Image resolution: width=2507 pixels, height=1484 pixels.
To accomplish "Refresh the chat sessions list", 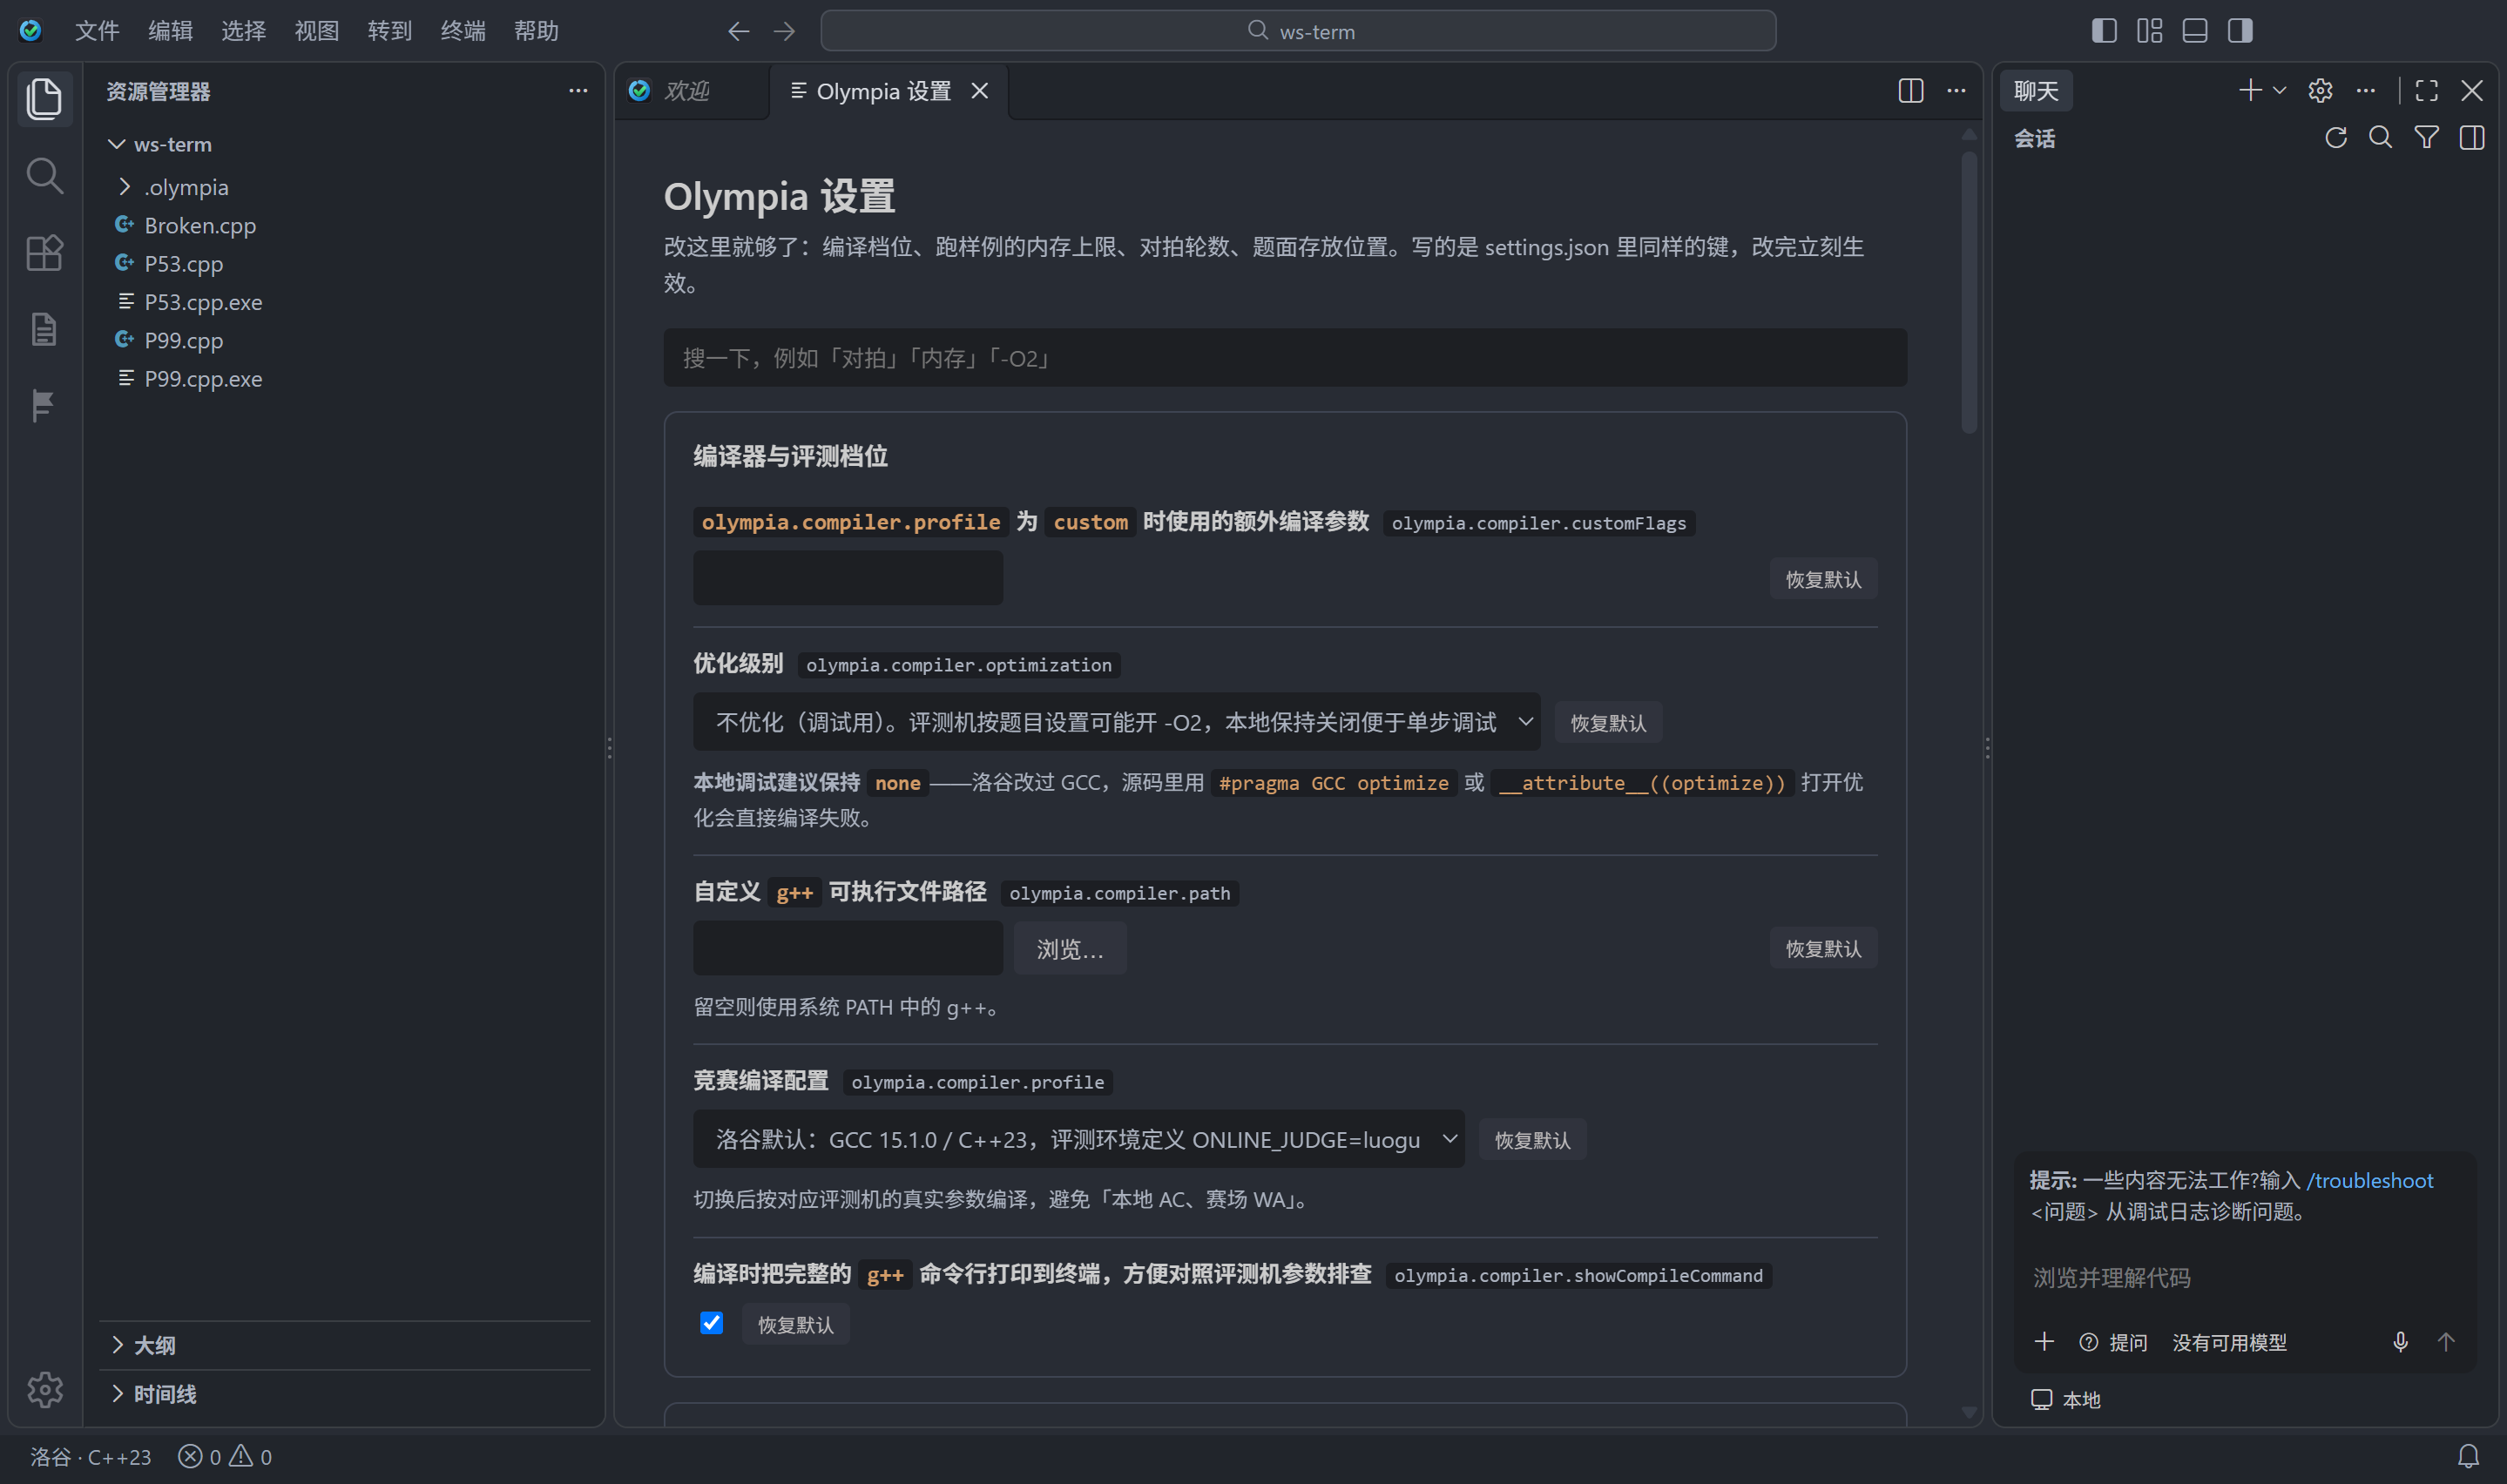I will pyautogui.click(x=2335, y=138).
